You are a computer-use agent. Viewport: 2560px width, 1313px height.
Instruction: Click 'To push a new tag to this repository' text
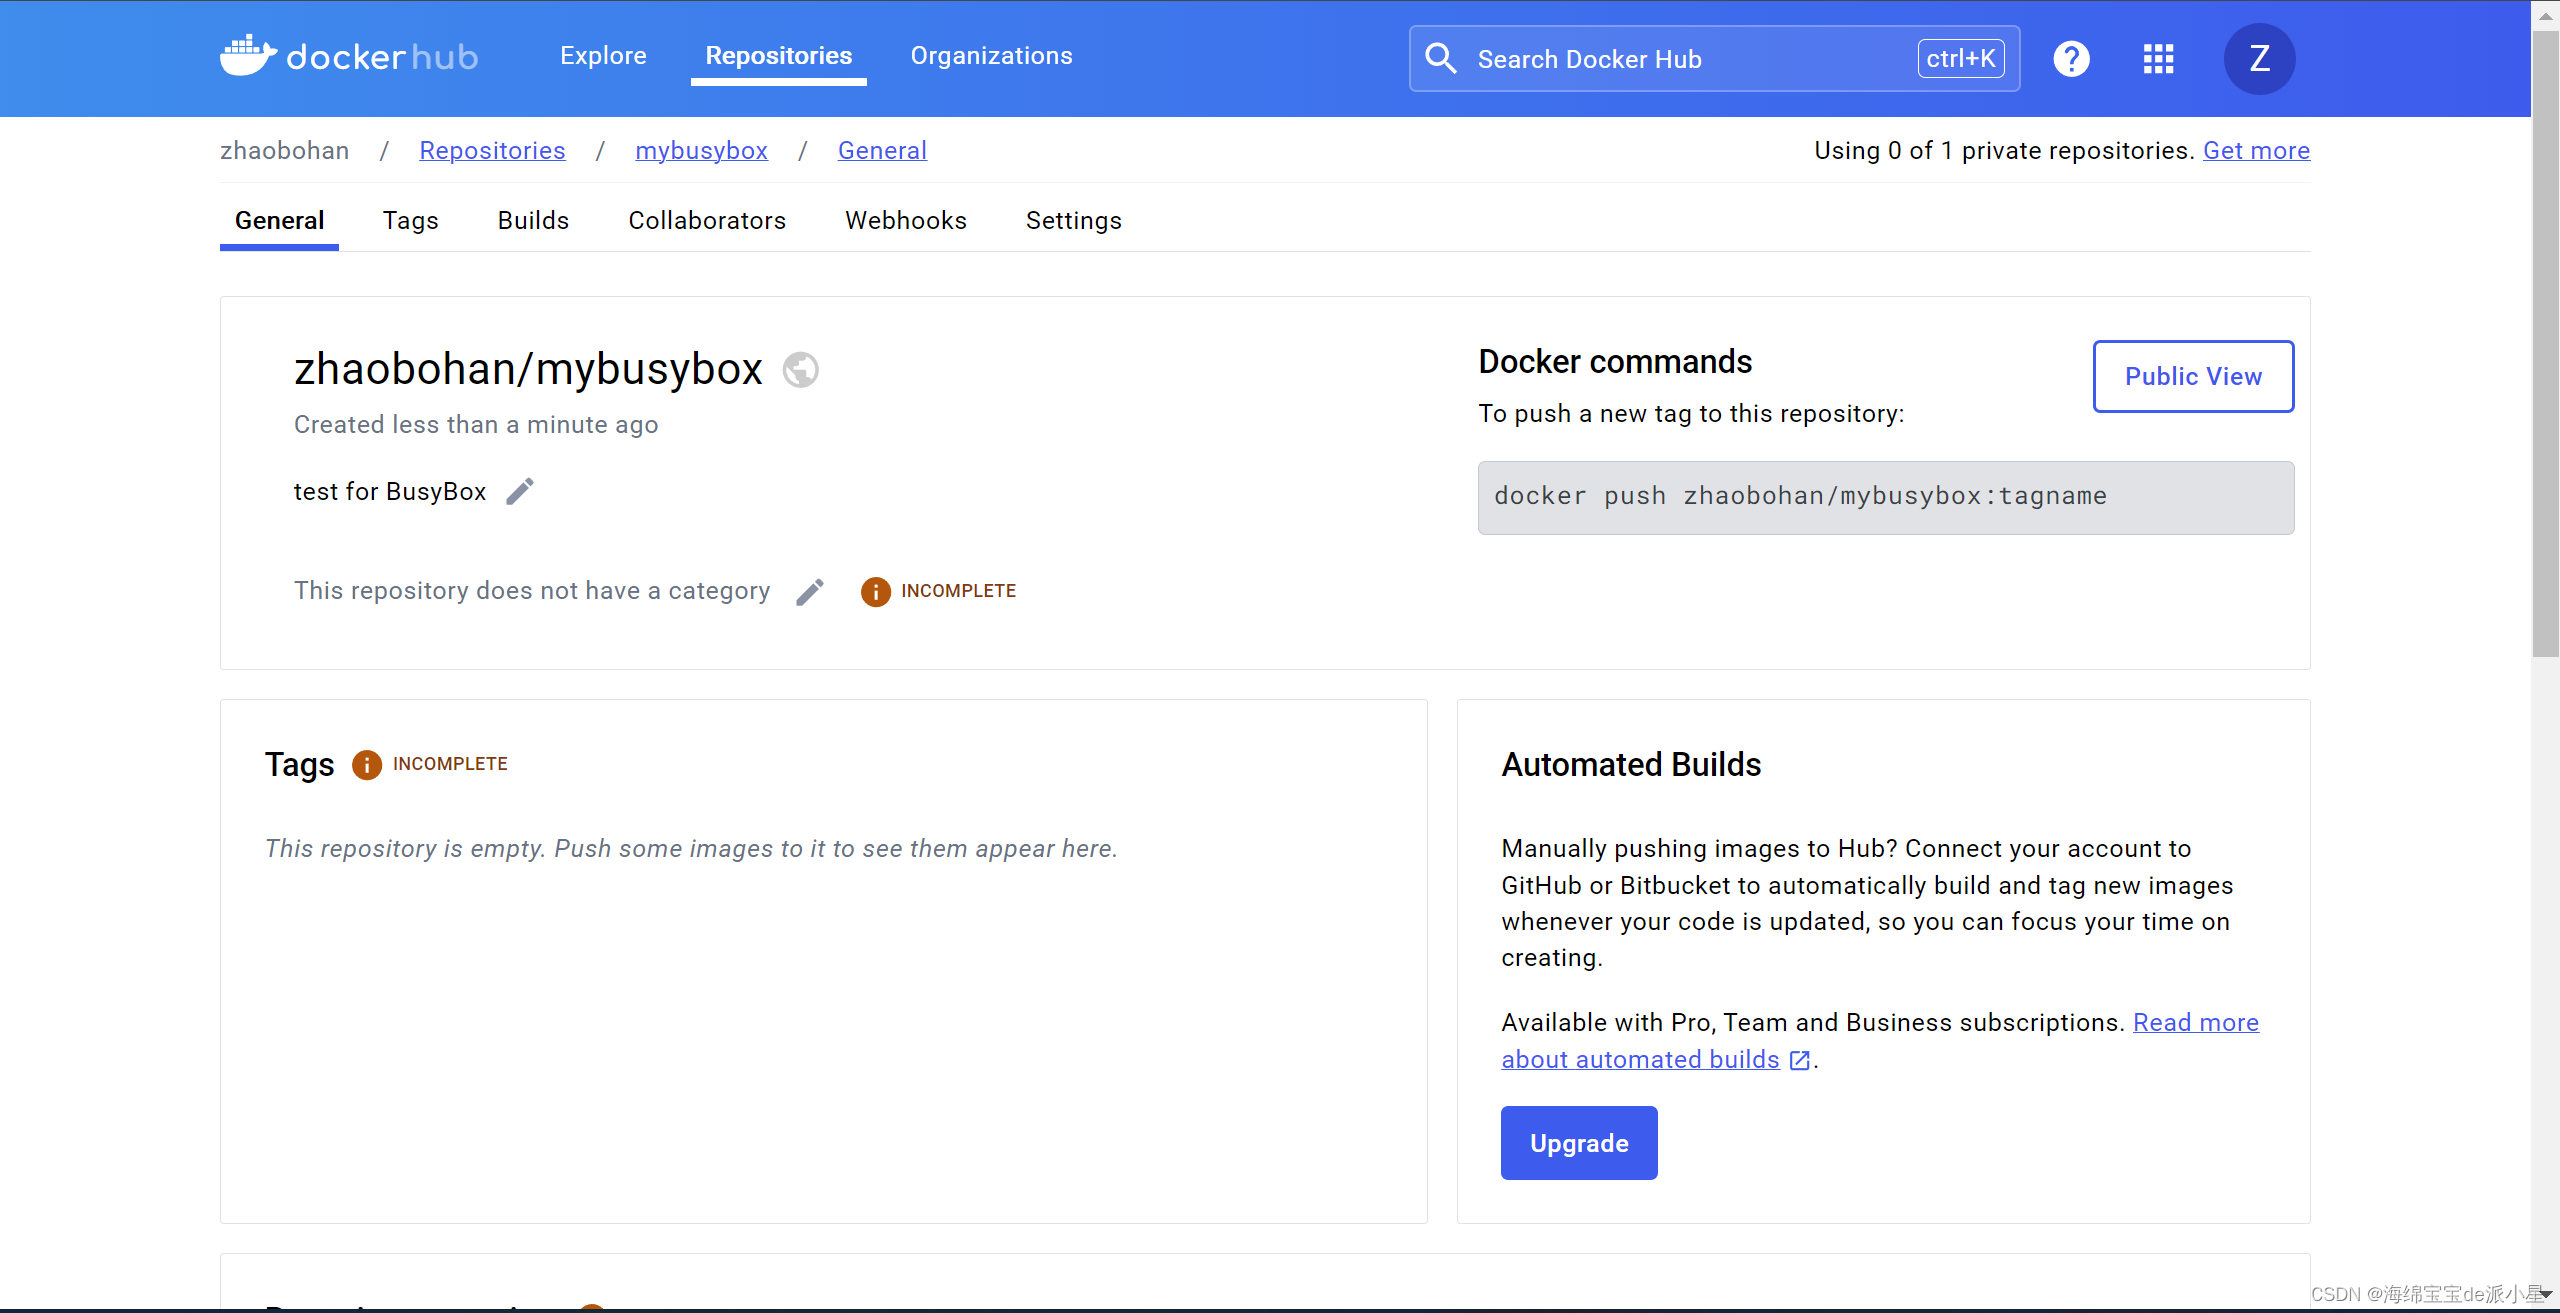1691,414
